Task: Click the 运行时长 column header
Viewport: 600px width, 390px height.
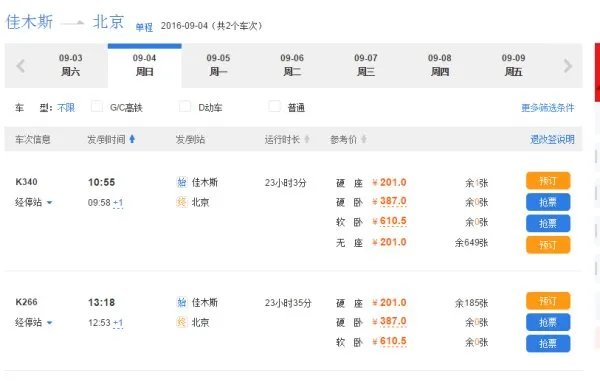Action: coord(282,139)
